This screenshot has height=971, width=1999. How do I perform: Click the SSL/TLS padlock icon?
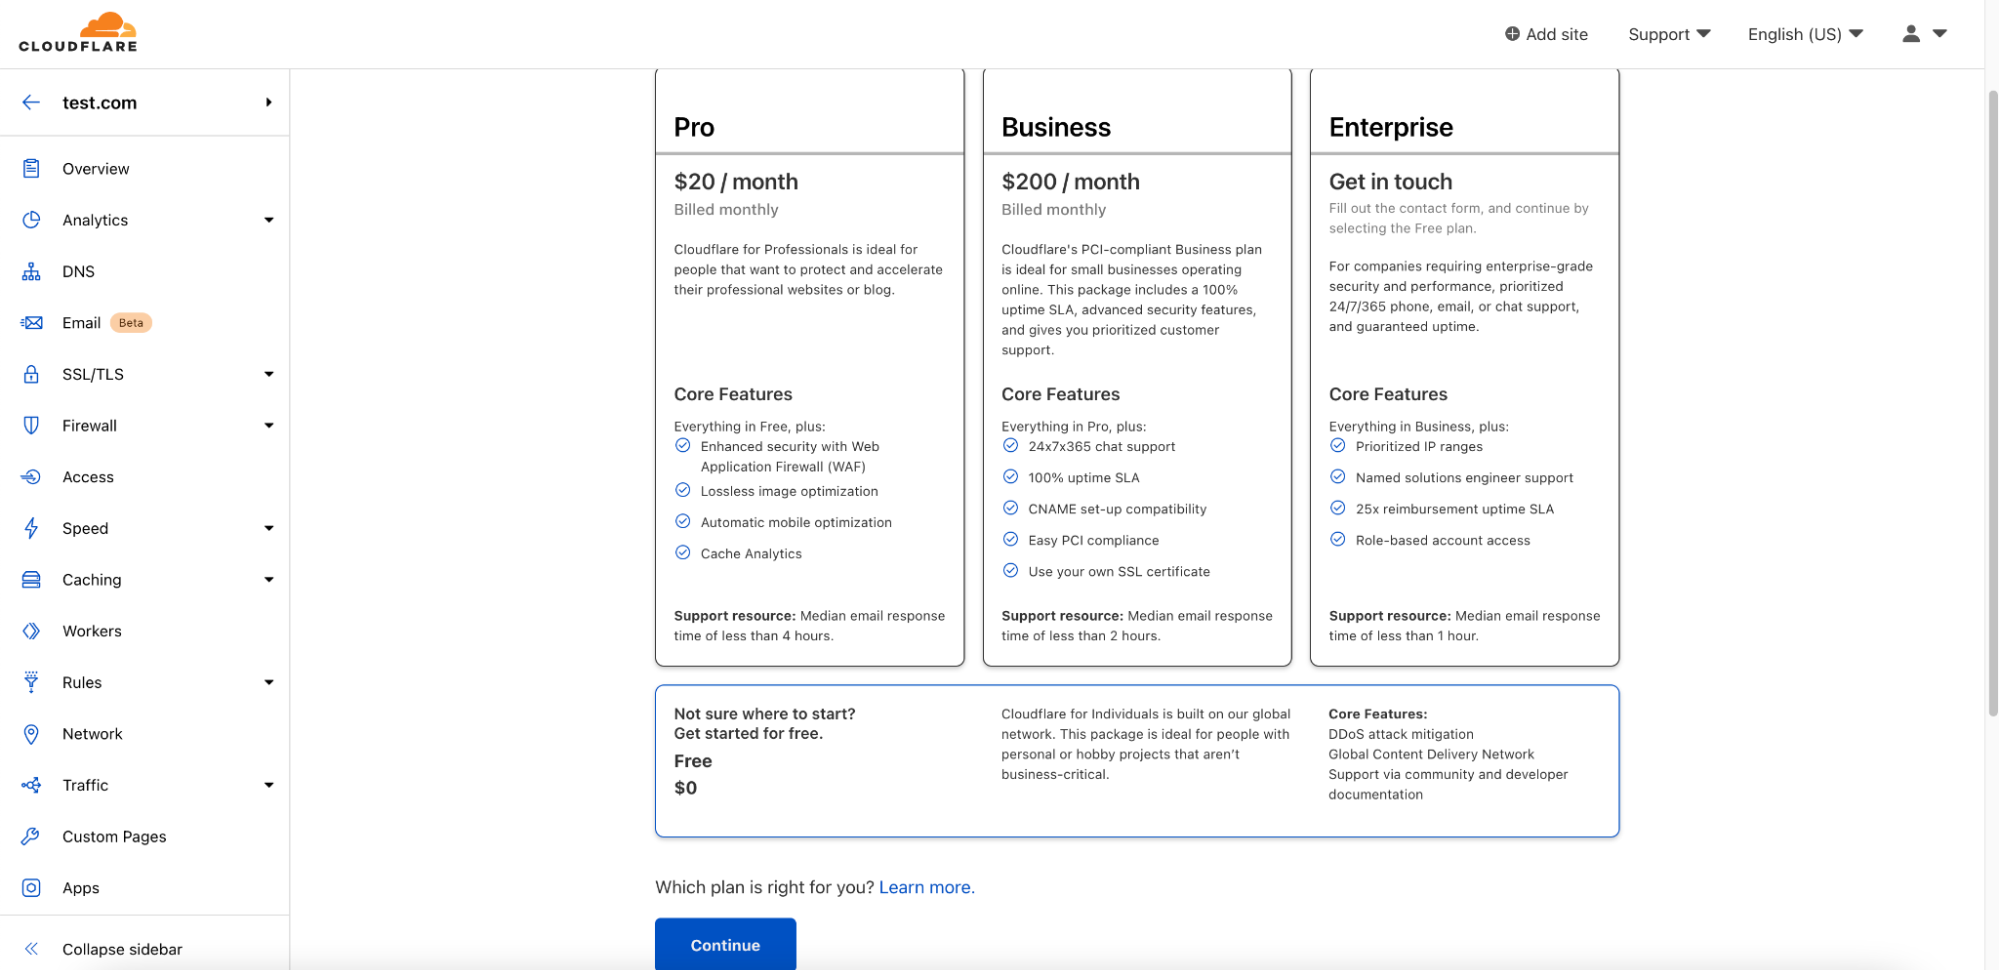click(x=31, y=374)
